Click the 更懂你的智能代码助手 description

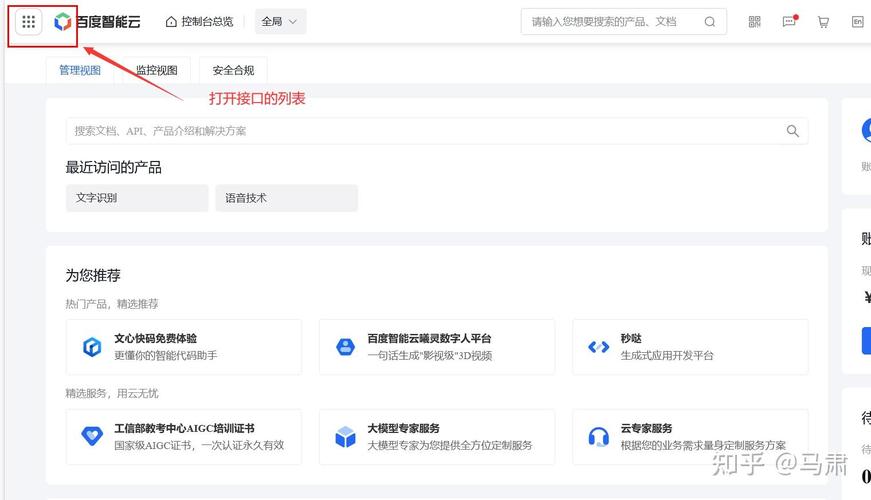166,356
